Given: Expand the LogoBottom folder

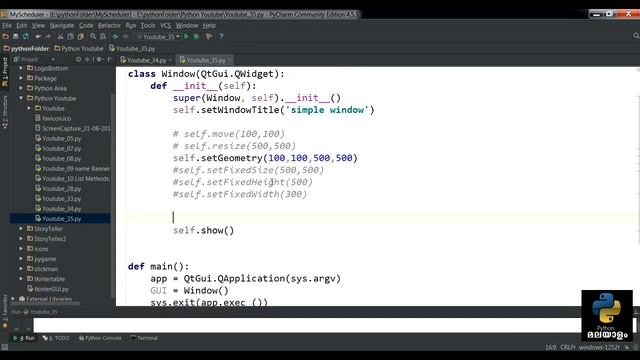Looking at the screenshot, I should 21,68.
